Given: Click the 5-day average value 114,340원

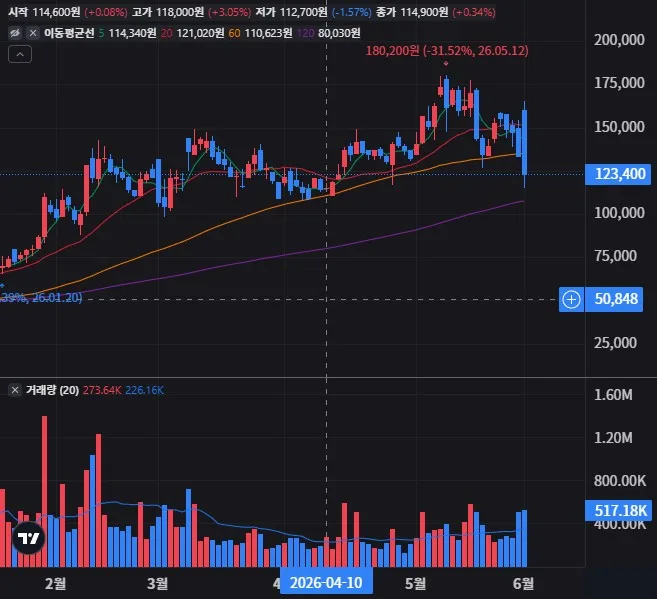Looking at the screenshot, I should coord(132,33).
